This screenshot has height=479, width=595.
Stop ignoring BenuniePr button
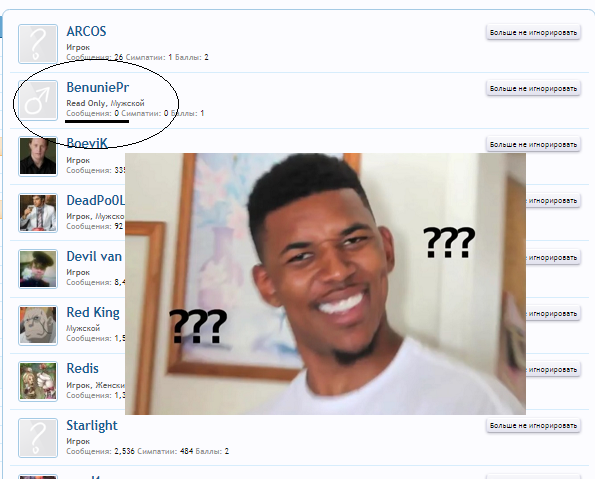point(533,88)
